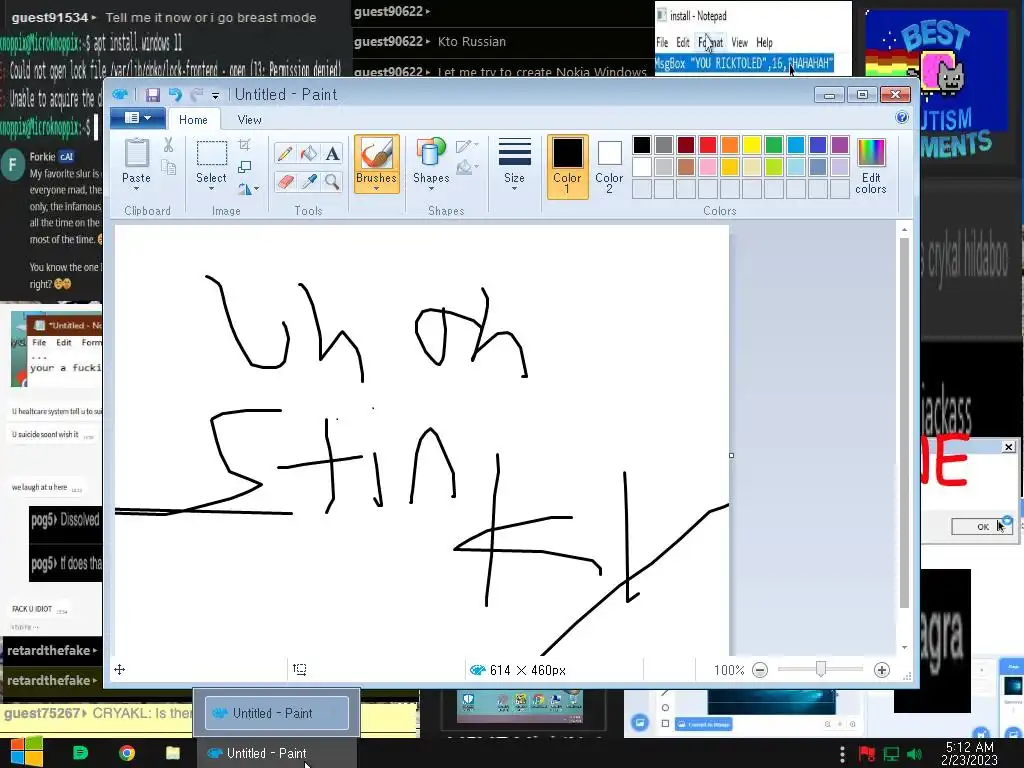
Task: Click Untitled - Paint taskbar button
Action: [277, 753]
